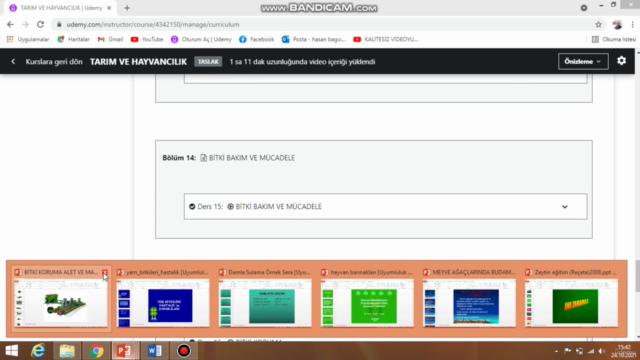
Task: Open the Posta - hasan bookmark
Action: tap(313, 39)
